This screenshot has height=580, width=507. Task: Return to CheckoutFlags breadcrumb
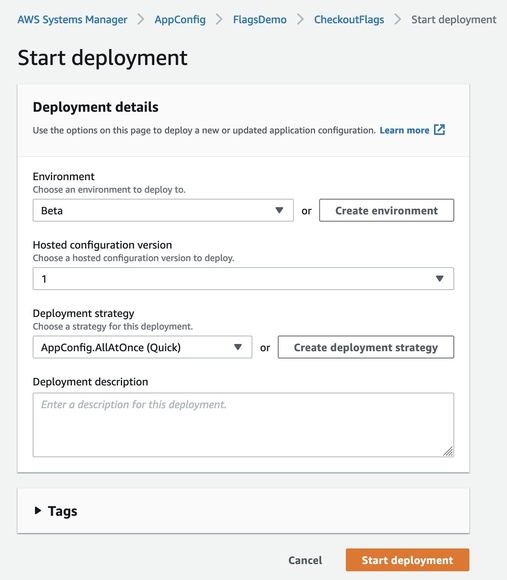tap(349, 19)
